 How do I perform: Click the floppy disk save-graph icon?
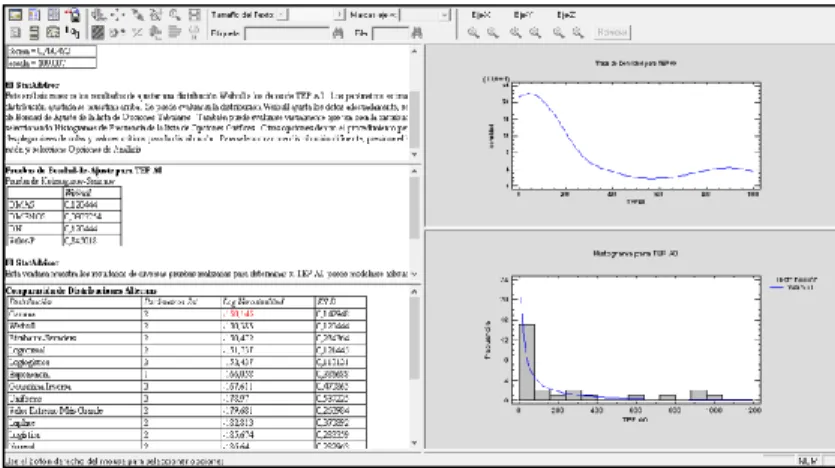[x=194, y=15]
